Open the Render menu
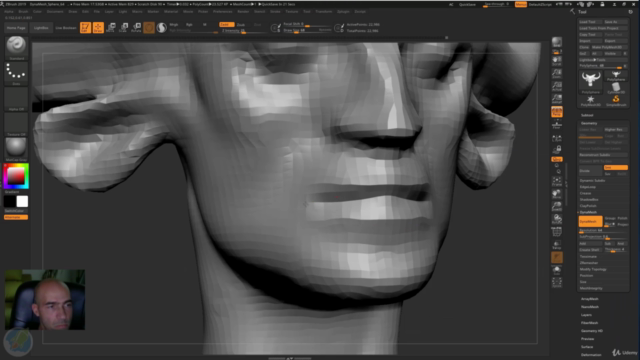The height and width of the screenshot is (360, 640). point(243,11)
